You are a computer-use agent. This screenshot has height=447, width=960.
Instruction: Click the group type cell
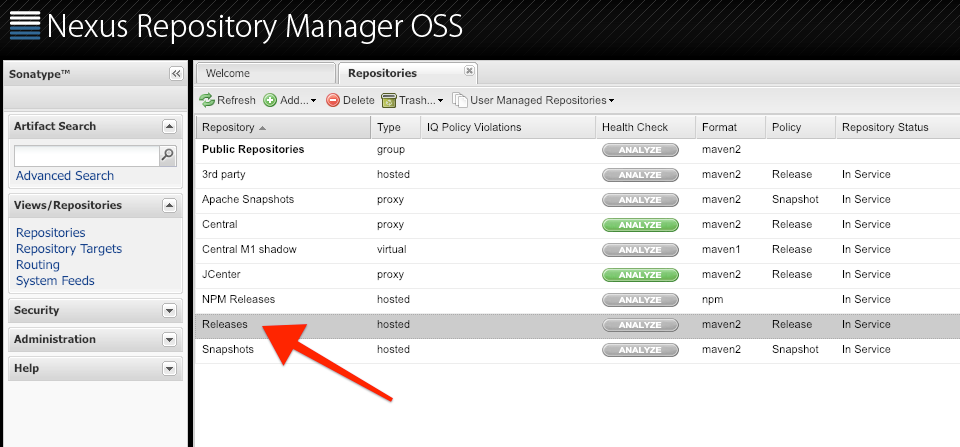391,150
